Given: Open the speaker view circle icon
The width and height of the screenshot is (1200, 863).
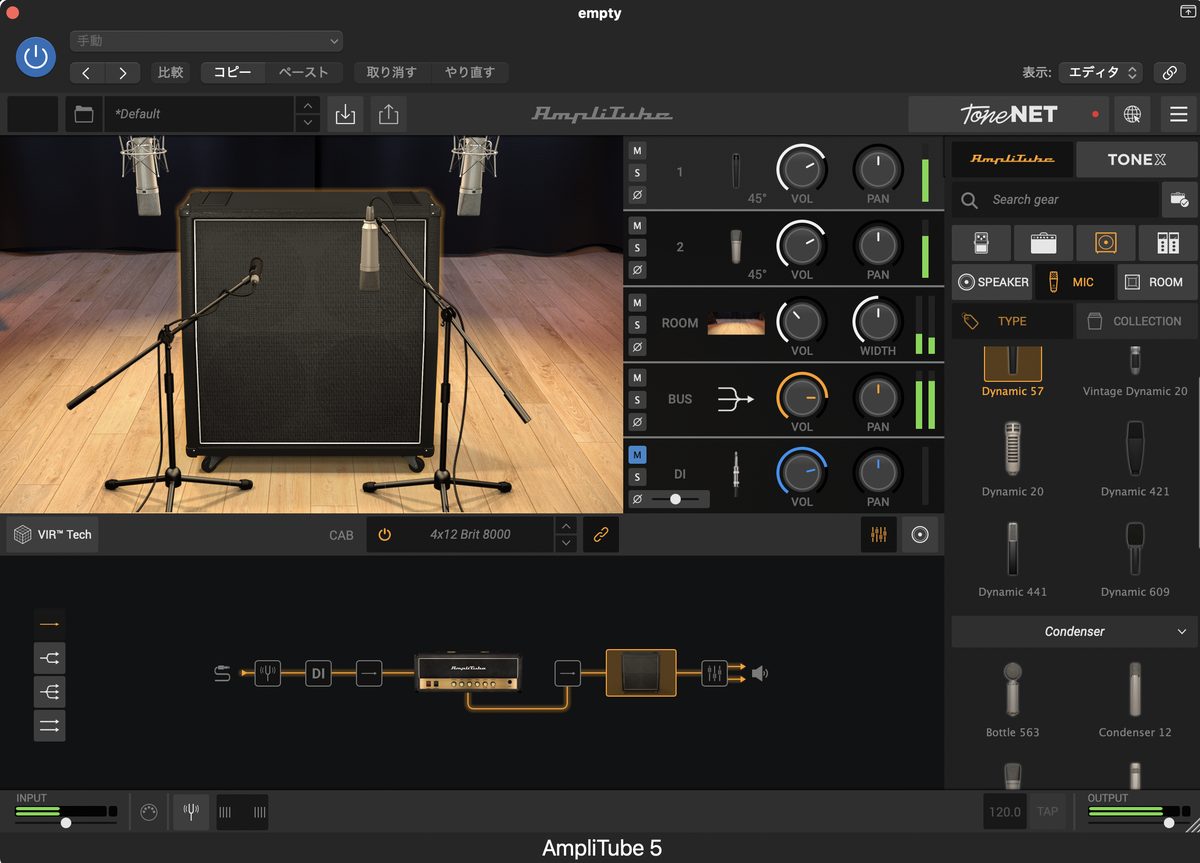Looking at the screenshot, I should pyautogui.click(x=920, y=535).
